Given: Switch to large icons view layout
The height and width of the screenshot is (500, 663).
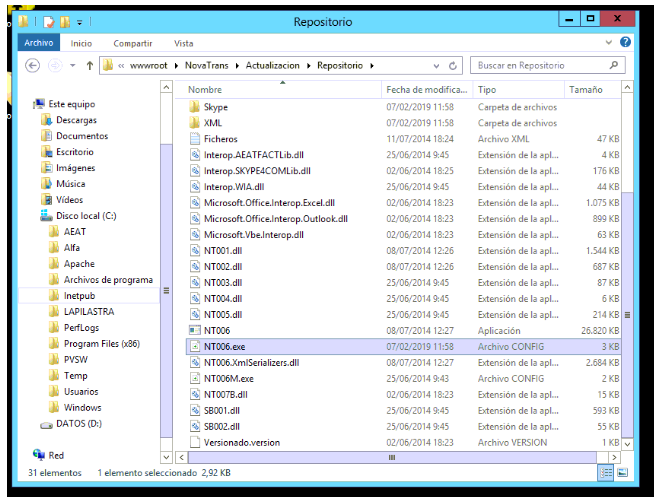Looking at the screenshot, I should [x=622, y=473].
